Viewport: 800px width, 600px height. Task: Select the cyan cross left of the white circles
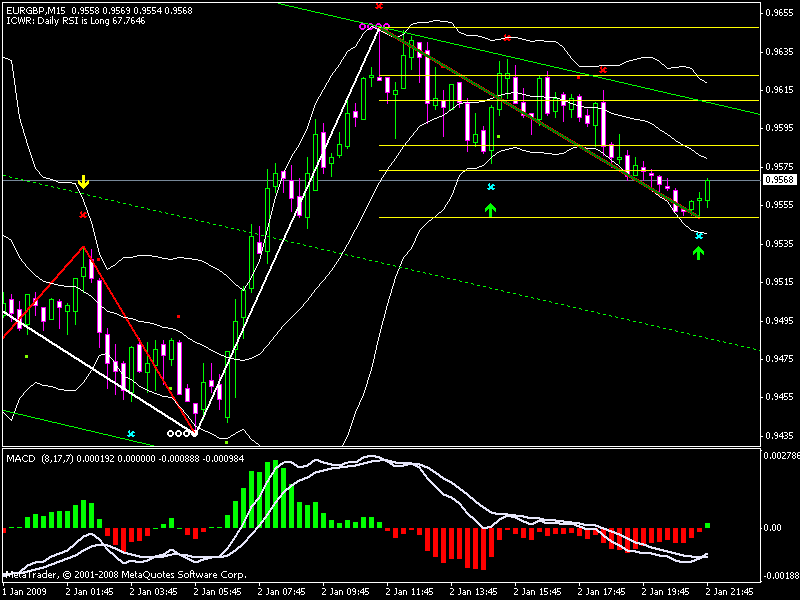click(x=131, y=433)
